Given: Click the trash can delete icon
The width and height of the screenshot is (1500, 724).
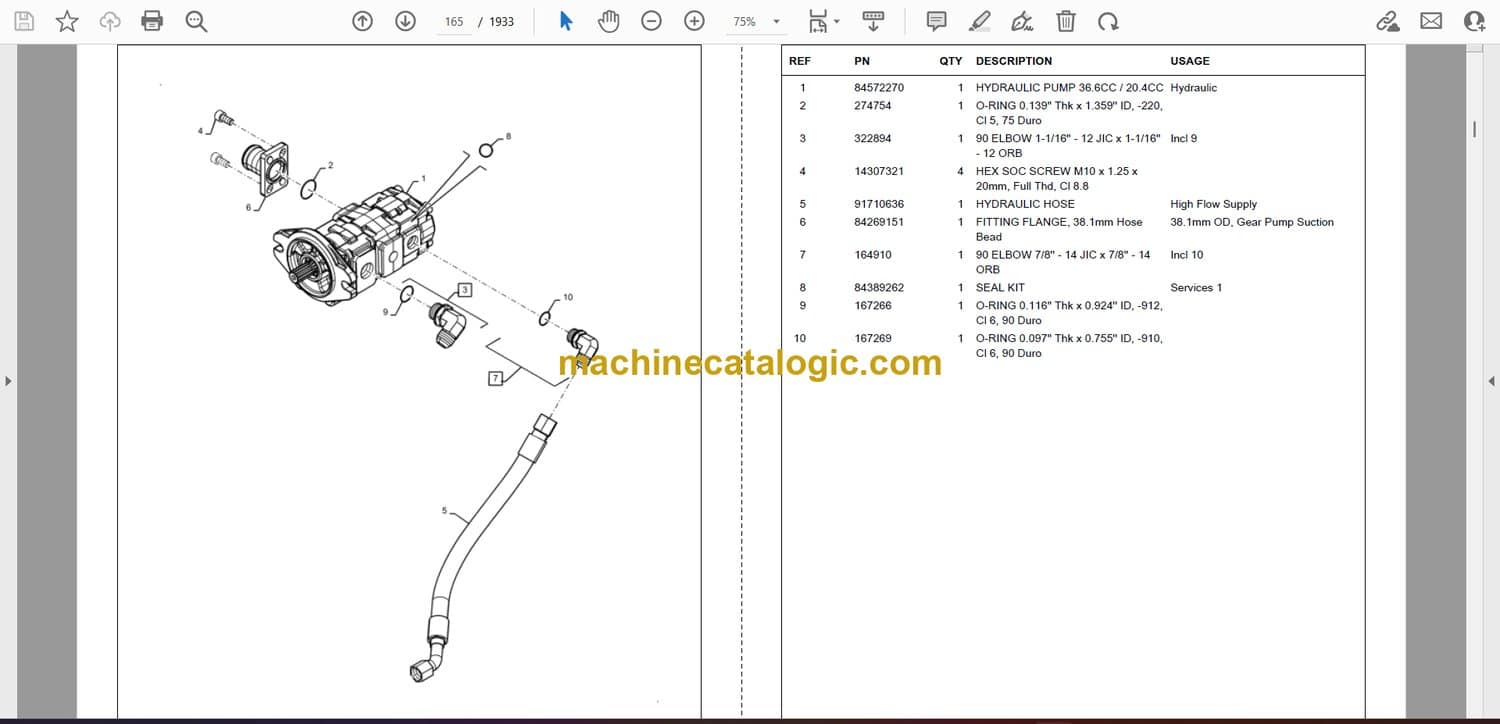Looking at the screenshot, I should pyautogui.click(x=1066, y=21).
